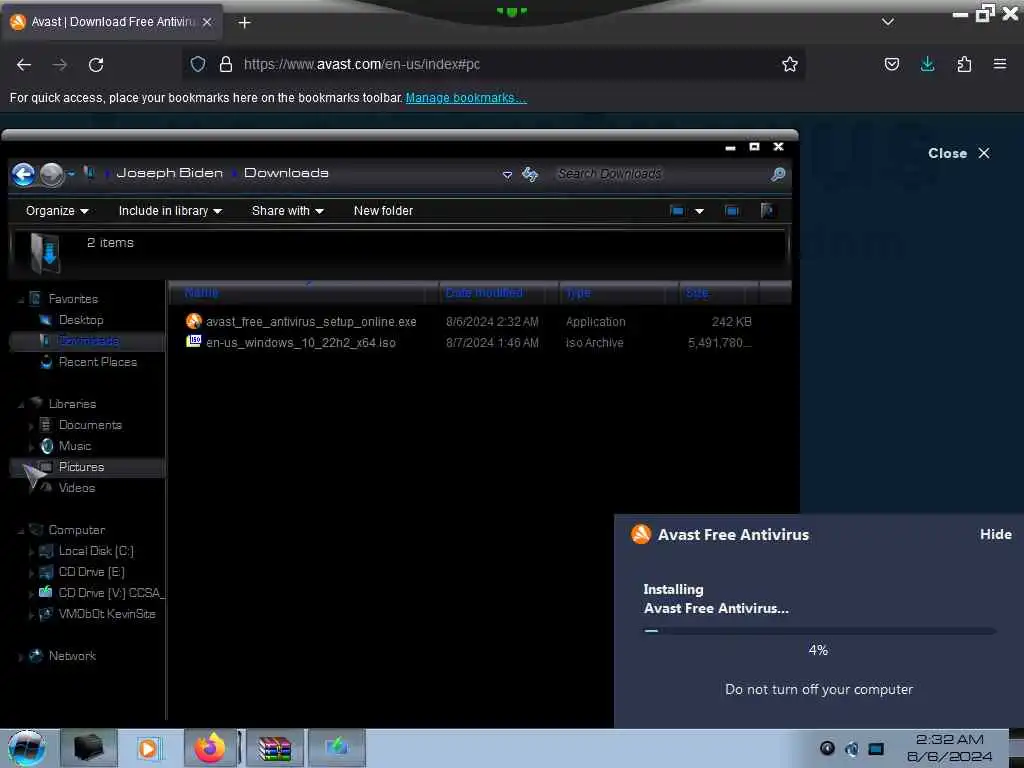1024x768 pixels.
Task: Expand Documents library node
Action: [x=31, y=426]
